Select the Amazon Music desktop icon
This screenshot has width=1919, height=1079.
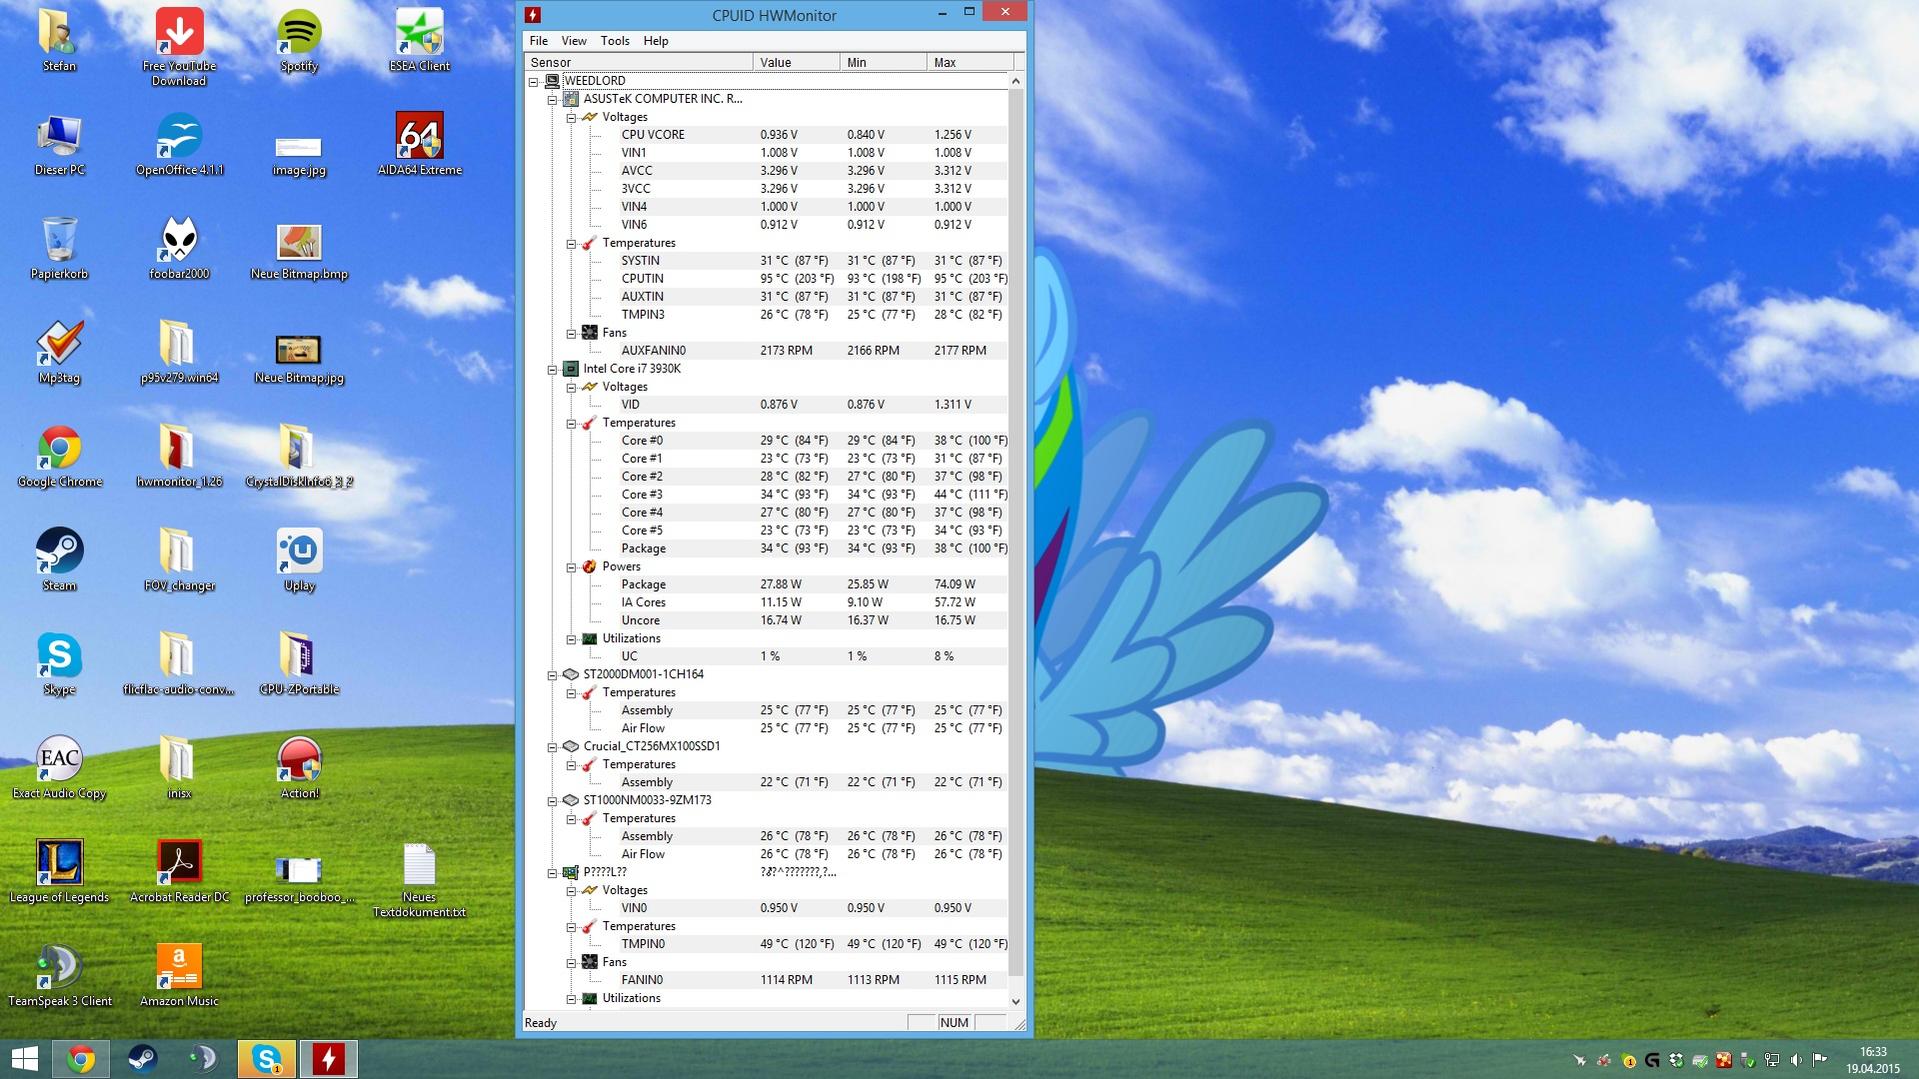coord(179,977)
